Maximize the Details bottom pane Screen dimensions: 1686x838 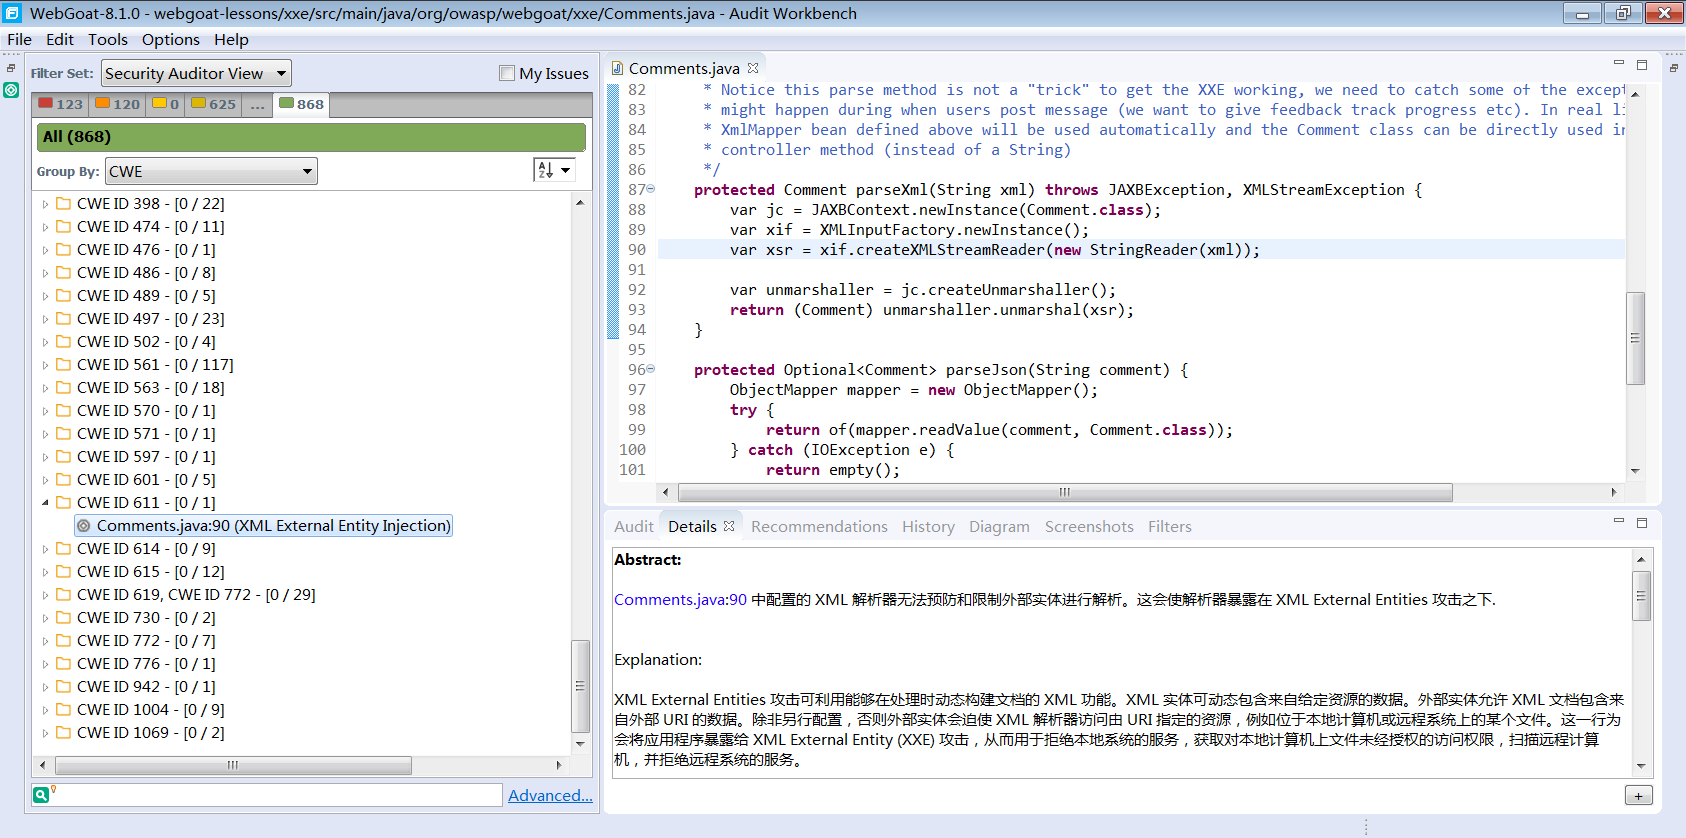[x=1642, y=522]
